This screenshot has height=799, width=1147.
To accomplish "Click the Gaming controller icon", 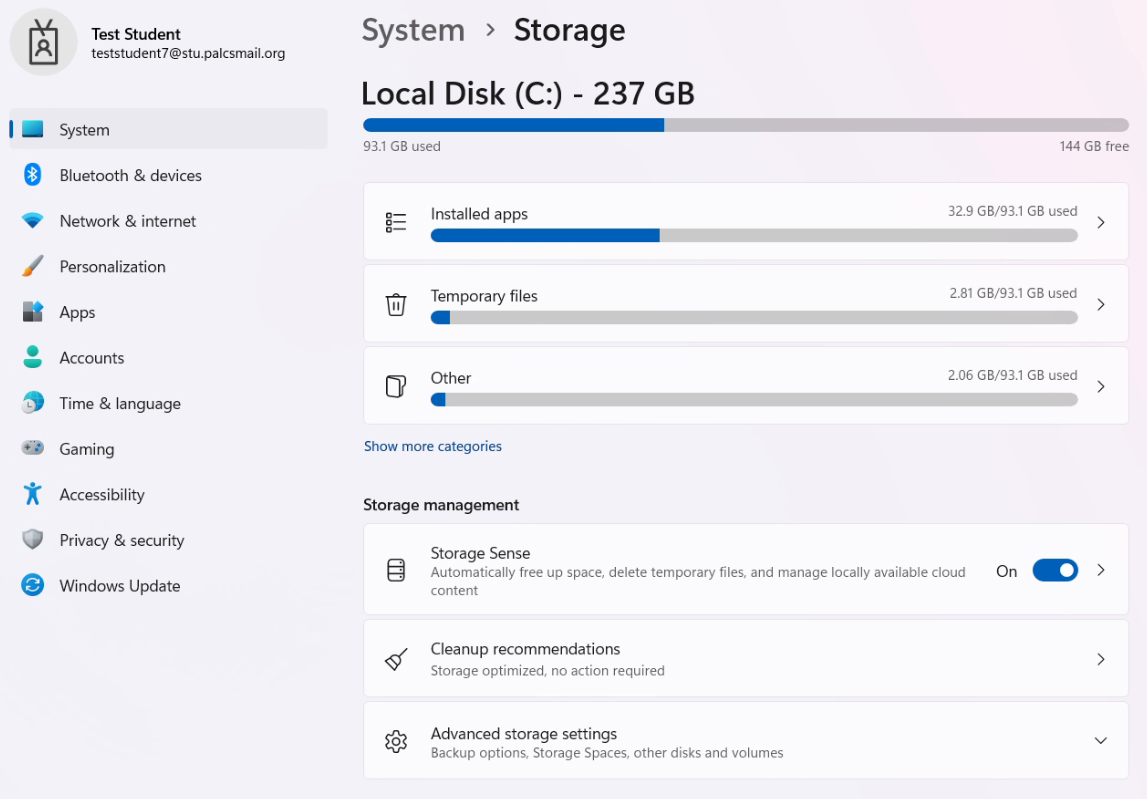I will coord(32,448).
